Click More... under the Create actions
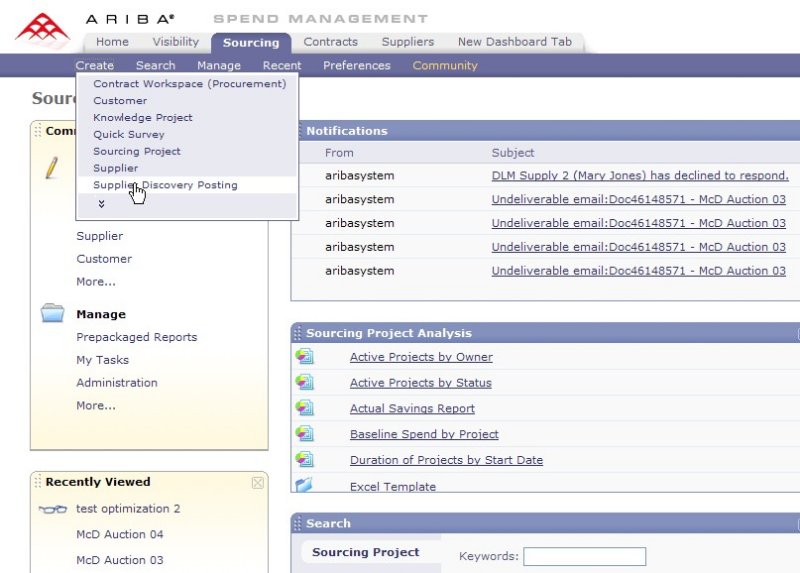Viewport: 800px width, 573px height. click(96, 282)
